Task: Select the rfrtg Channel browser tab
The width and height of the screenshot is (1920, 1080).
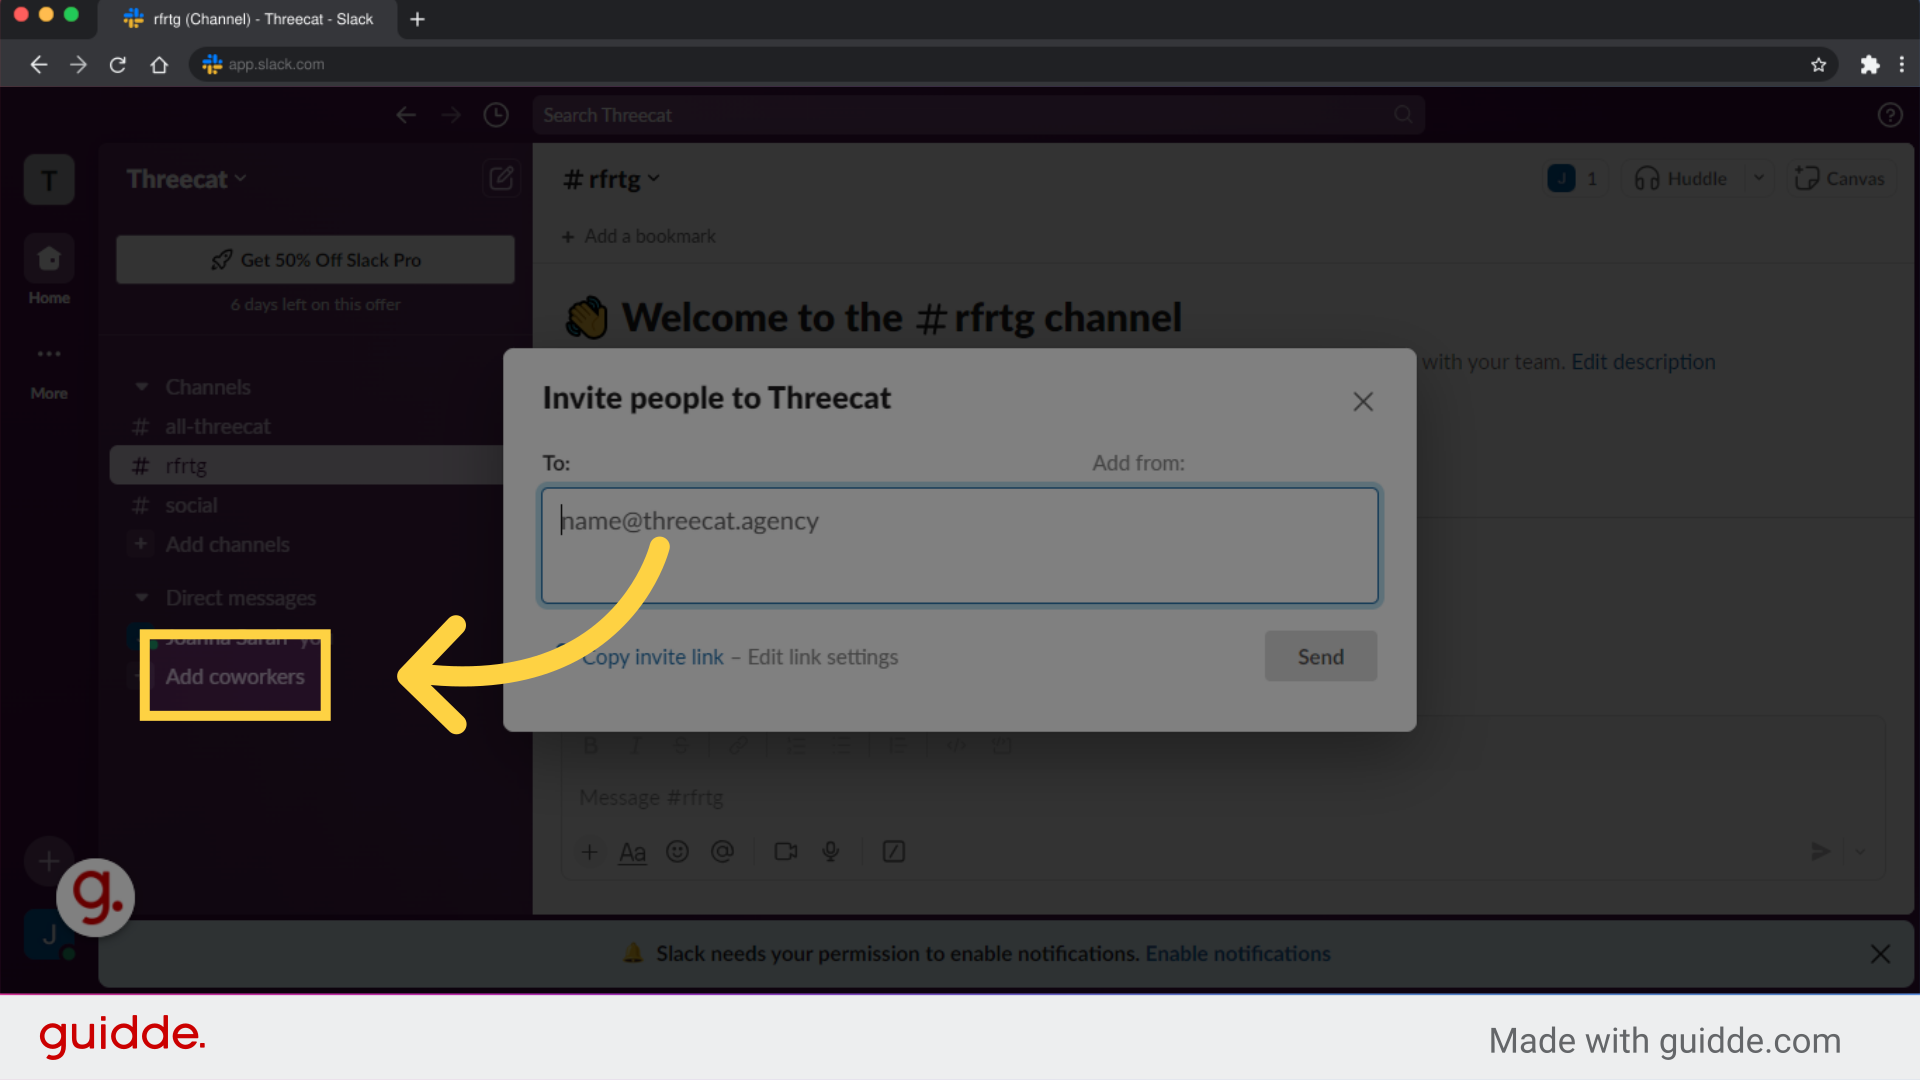Action: [250, 19]
